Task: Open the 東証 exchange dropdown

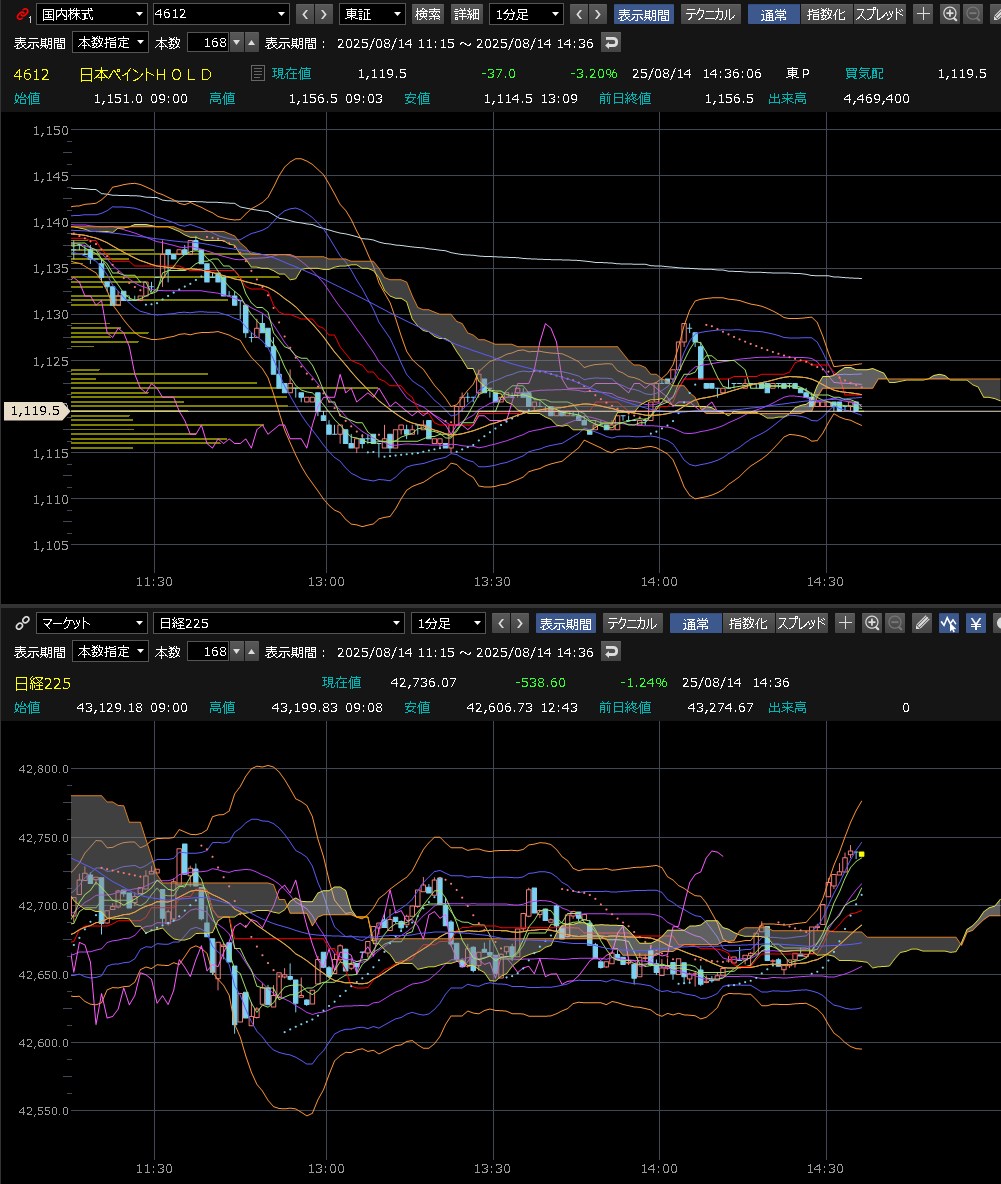Action: point(372,14)
